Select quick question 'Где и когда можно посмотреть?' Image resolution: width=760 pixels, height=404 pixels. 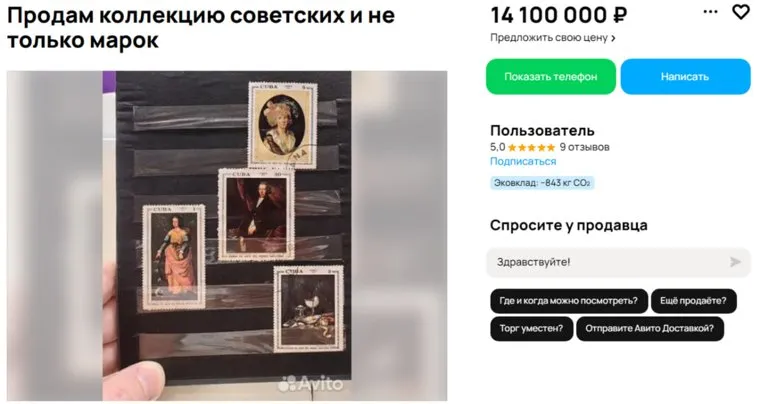[x=569, y=301]
